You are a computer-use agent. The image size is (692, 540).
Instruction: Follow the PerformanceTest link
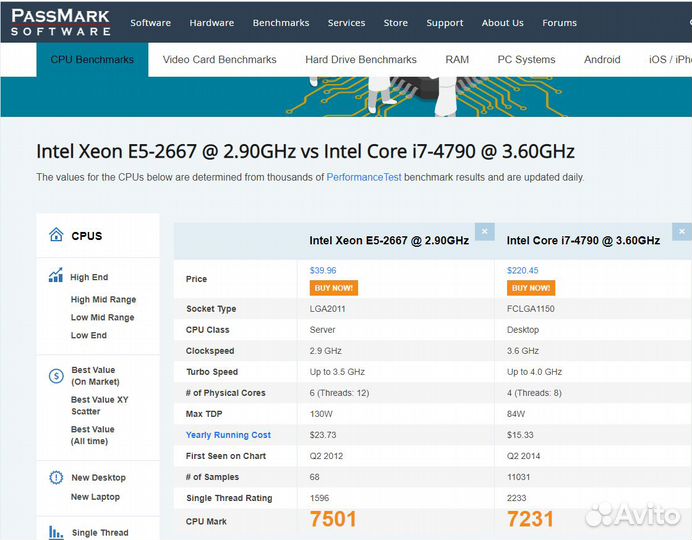364,177
